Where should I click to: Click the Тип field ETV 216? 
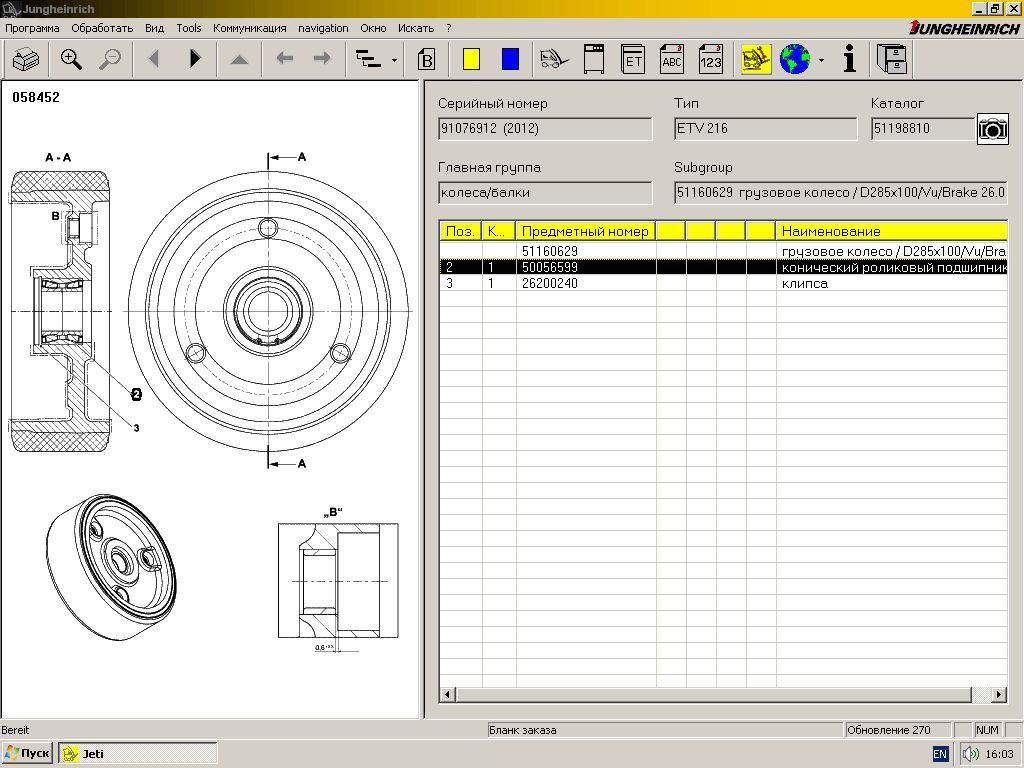tap(765, 129)
